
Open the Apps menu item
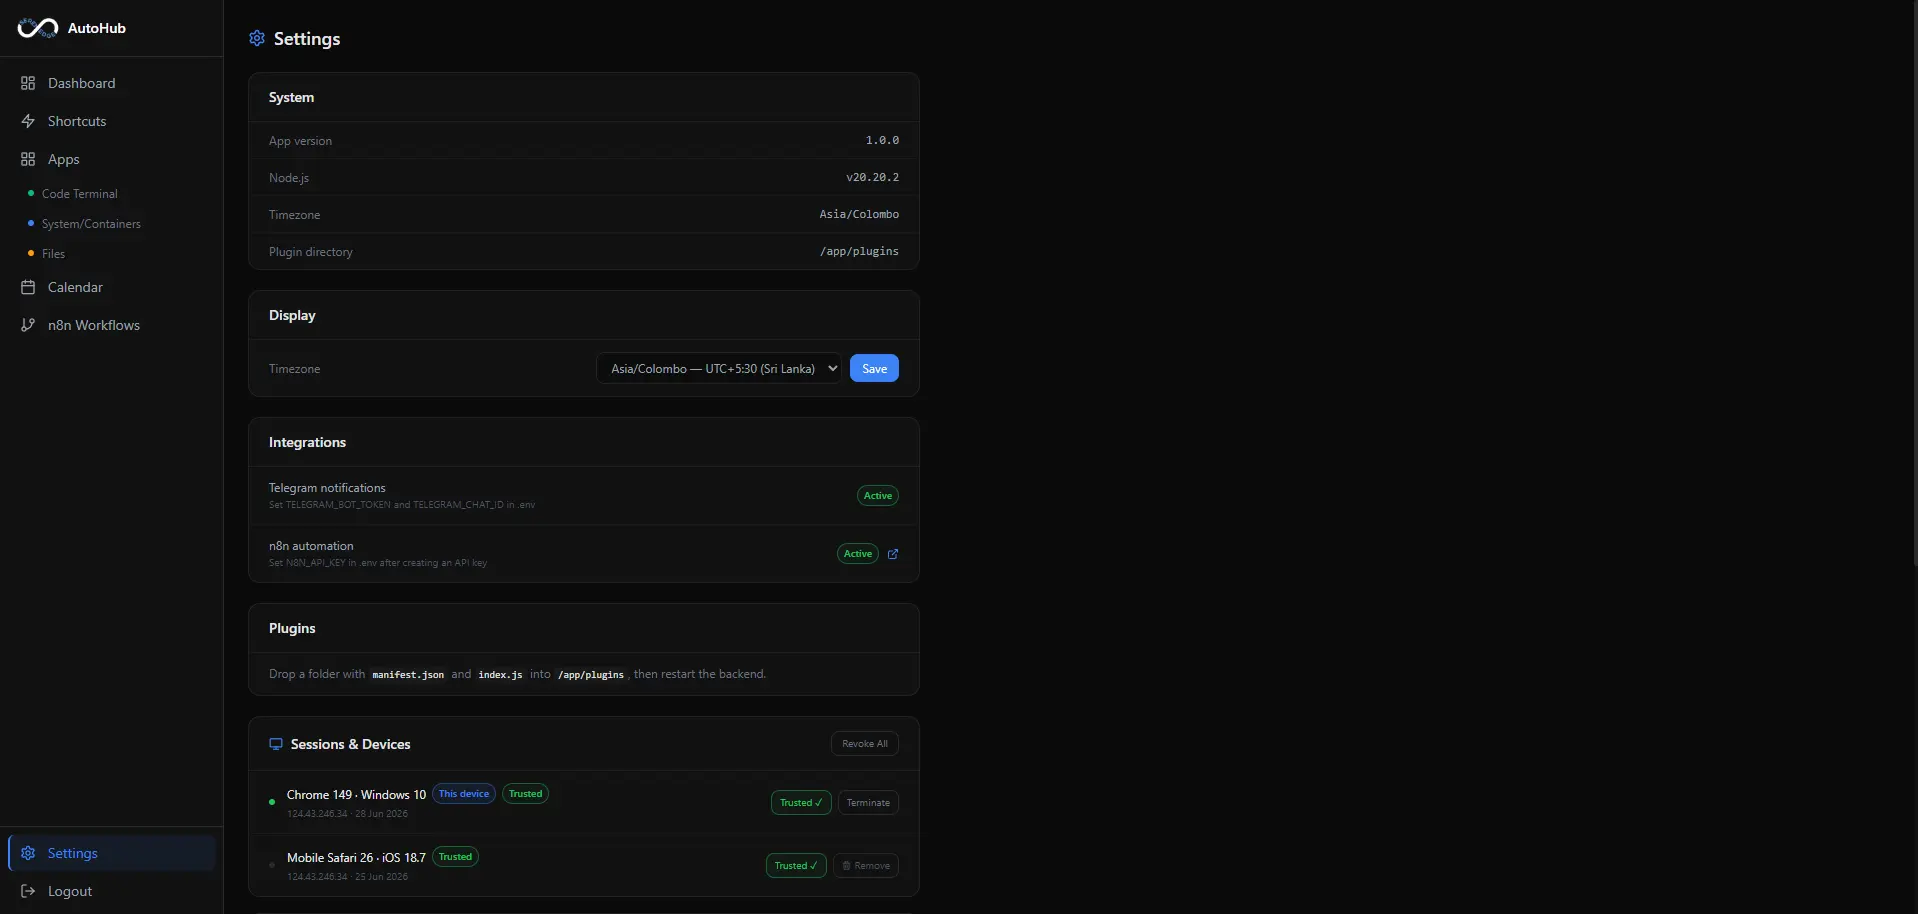[64, 159]
